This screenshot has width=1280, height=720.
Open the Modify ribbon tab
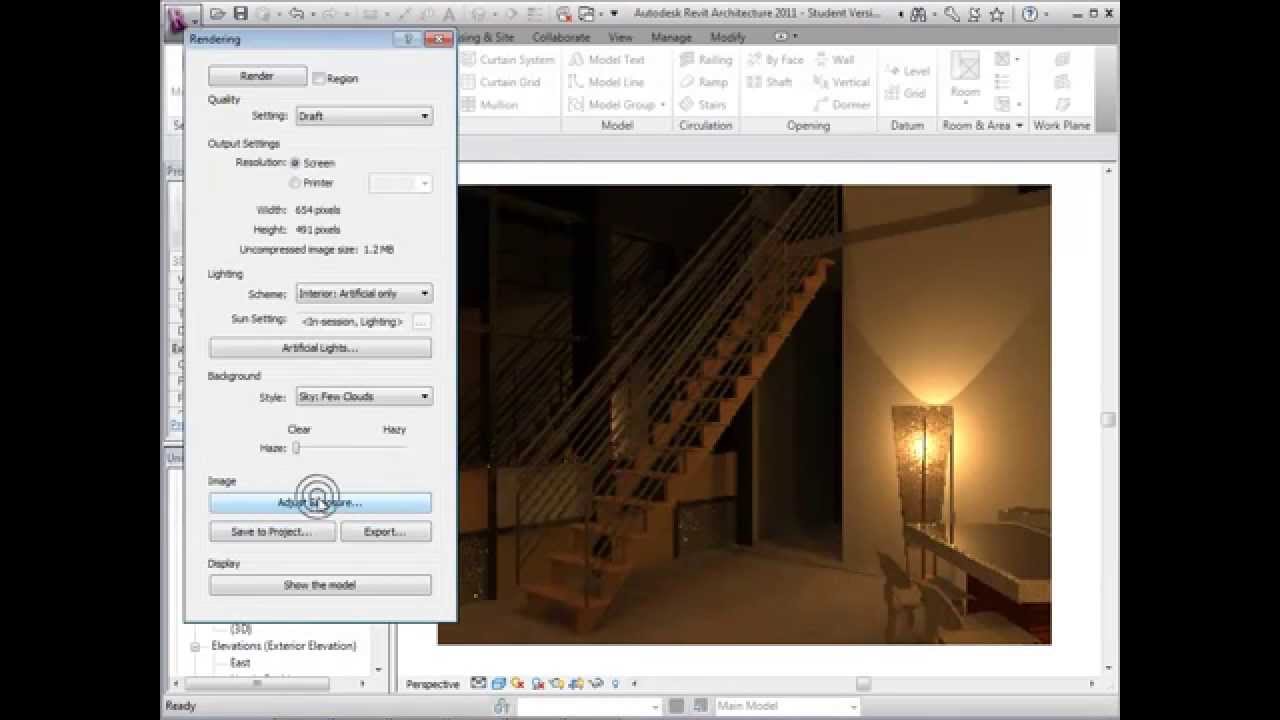pos(727,37)
